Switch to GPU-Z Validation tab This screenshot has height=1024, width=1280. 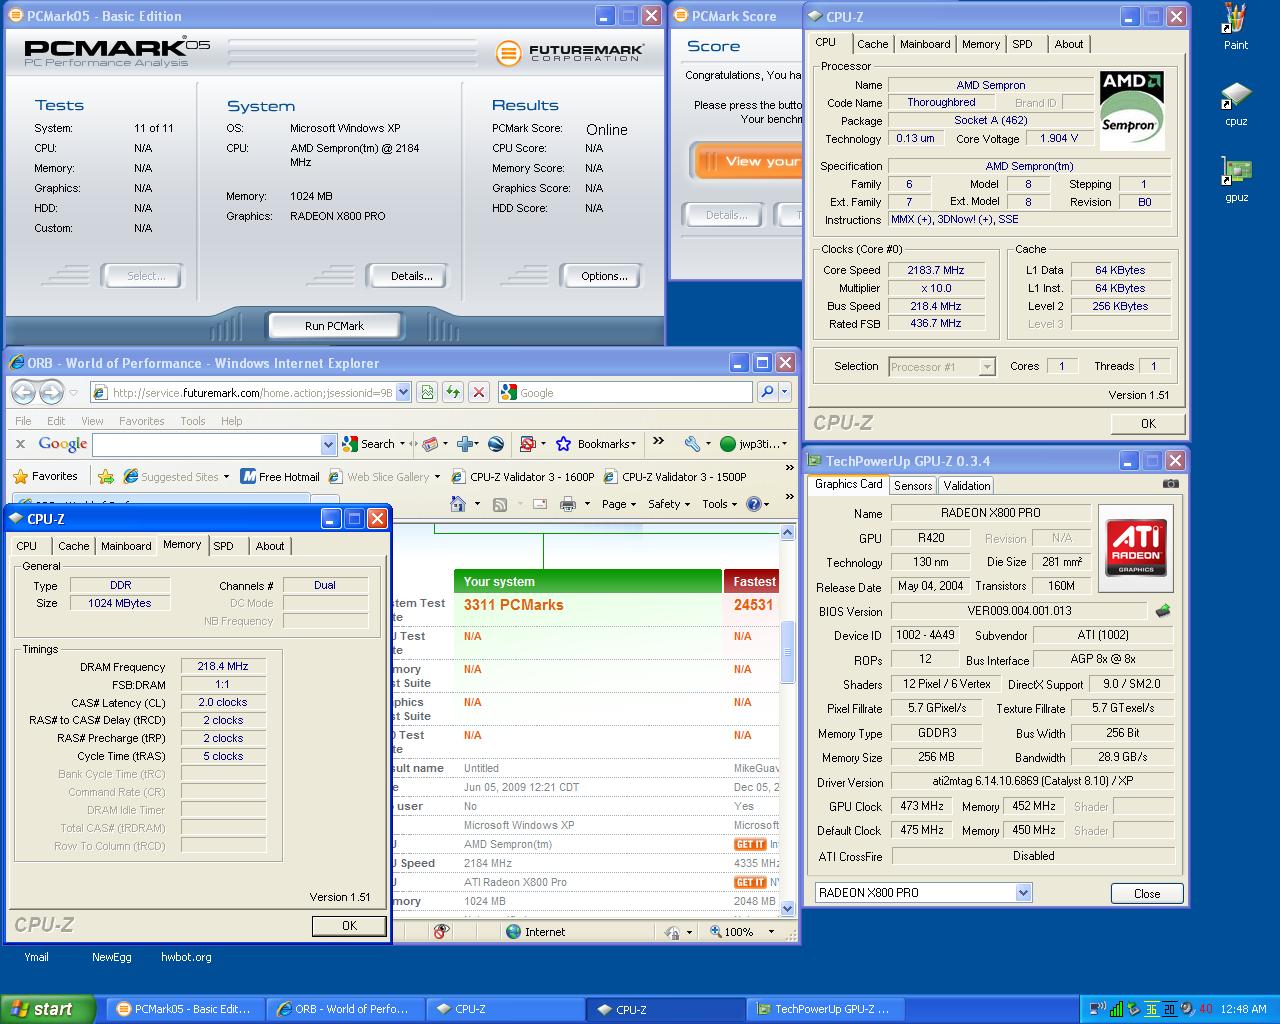click(x=967, y=485)
